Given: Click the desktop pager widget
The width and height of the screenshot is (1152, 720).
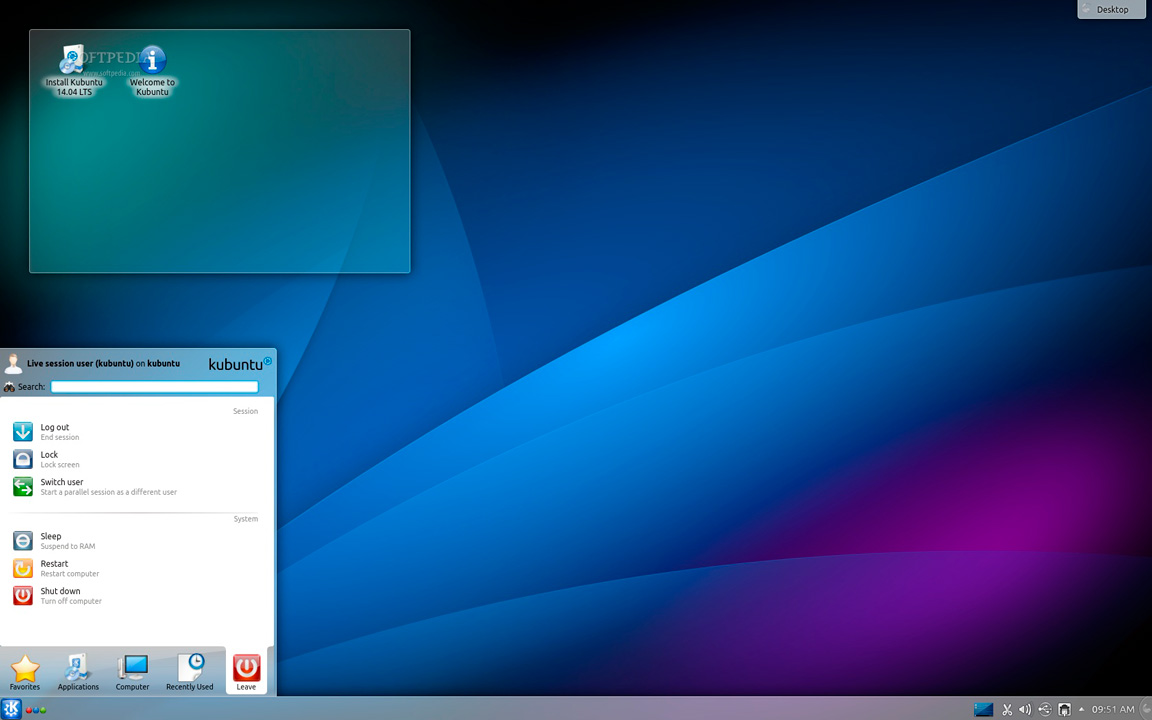Looking at the screenshot, I should coord(983,710).
